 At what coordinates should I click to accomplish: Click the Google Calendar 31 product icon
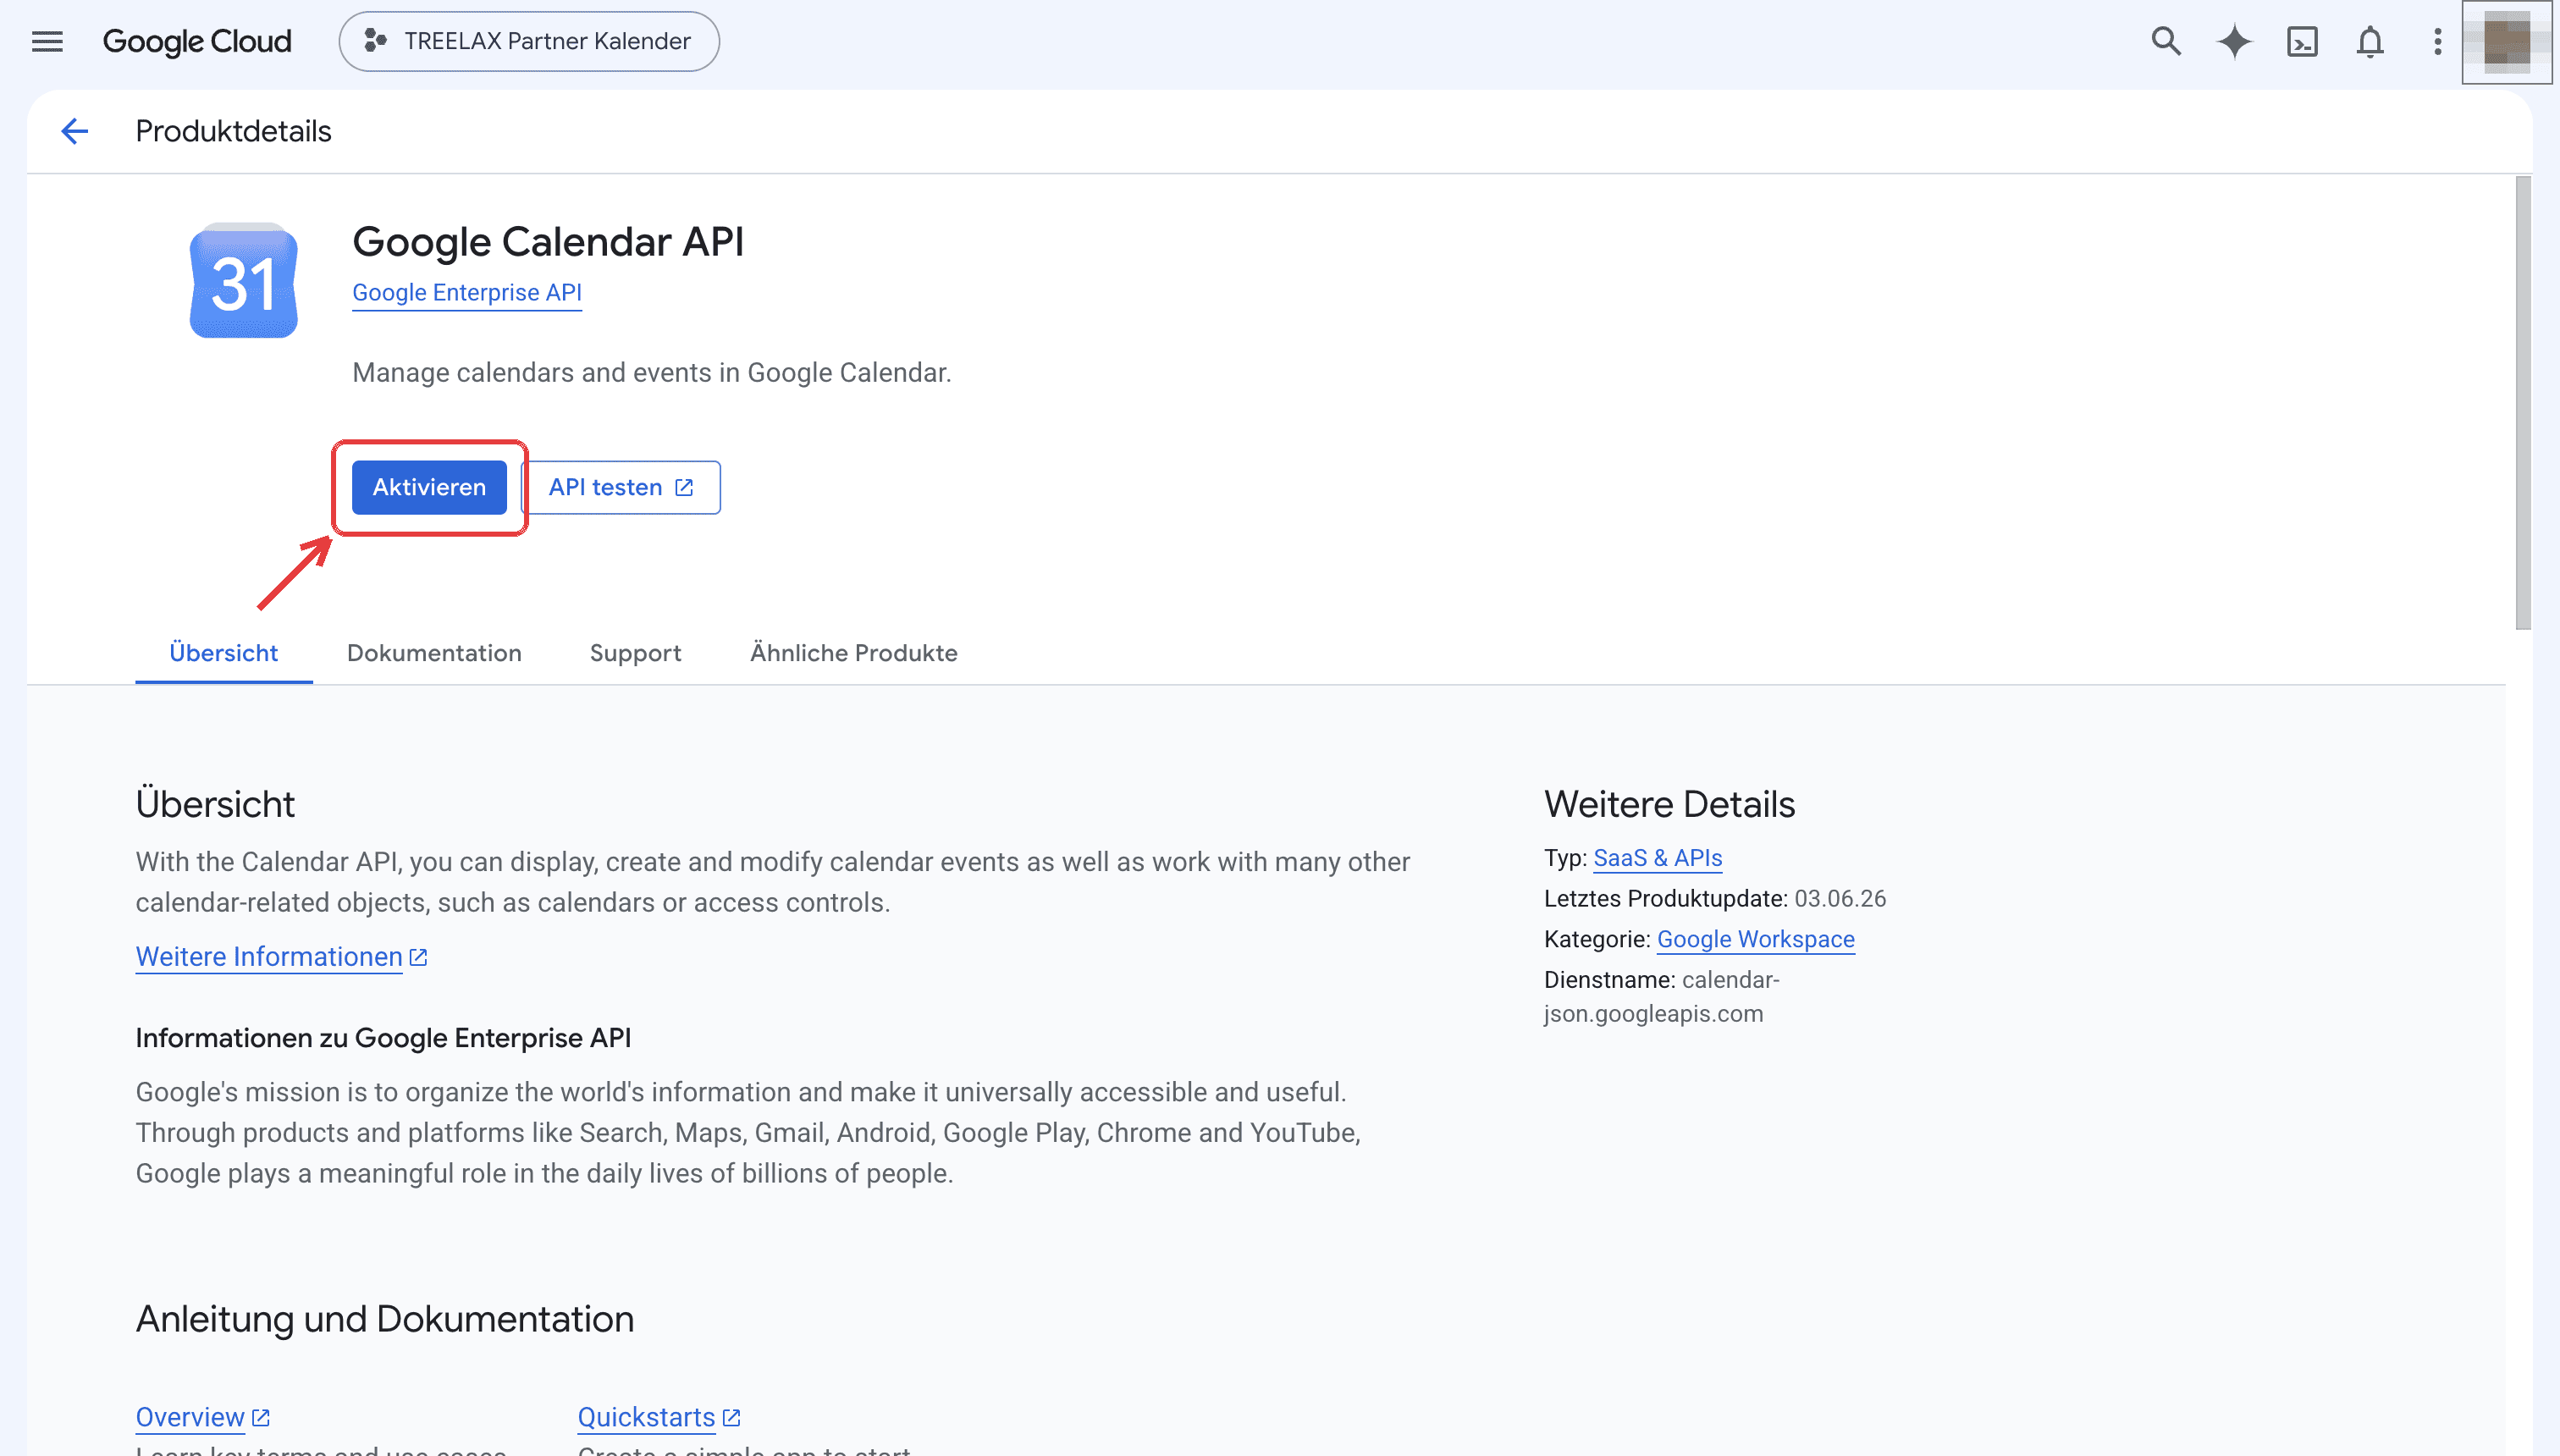pyautogui.click(x=243, y=281)
